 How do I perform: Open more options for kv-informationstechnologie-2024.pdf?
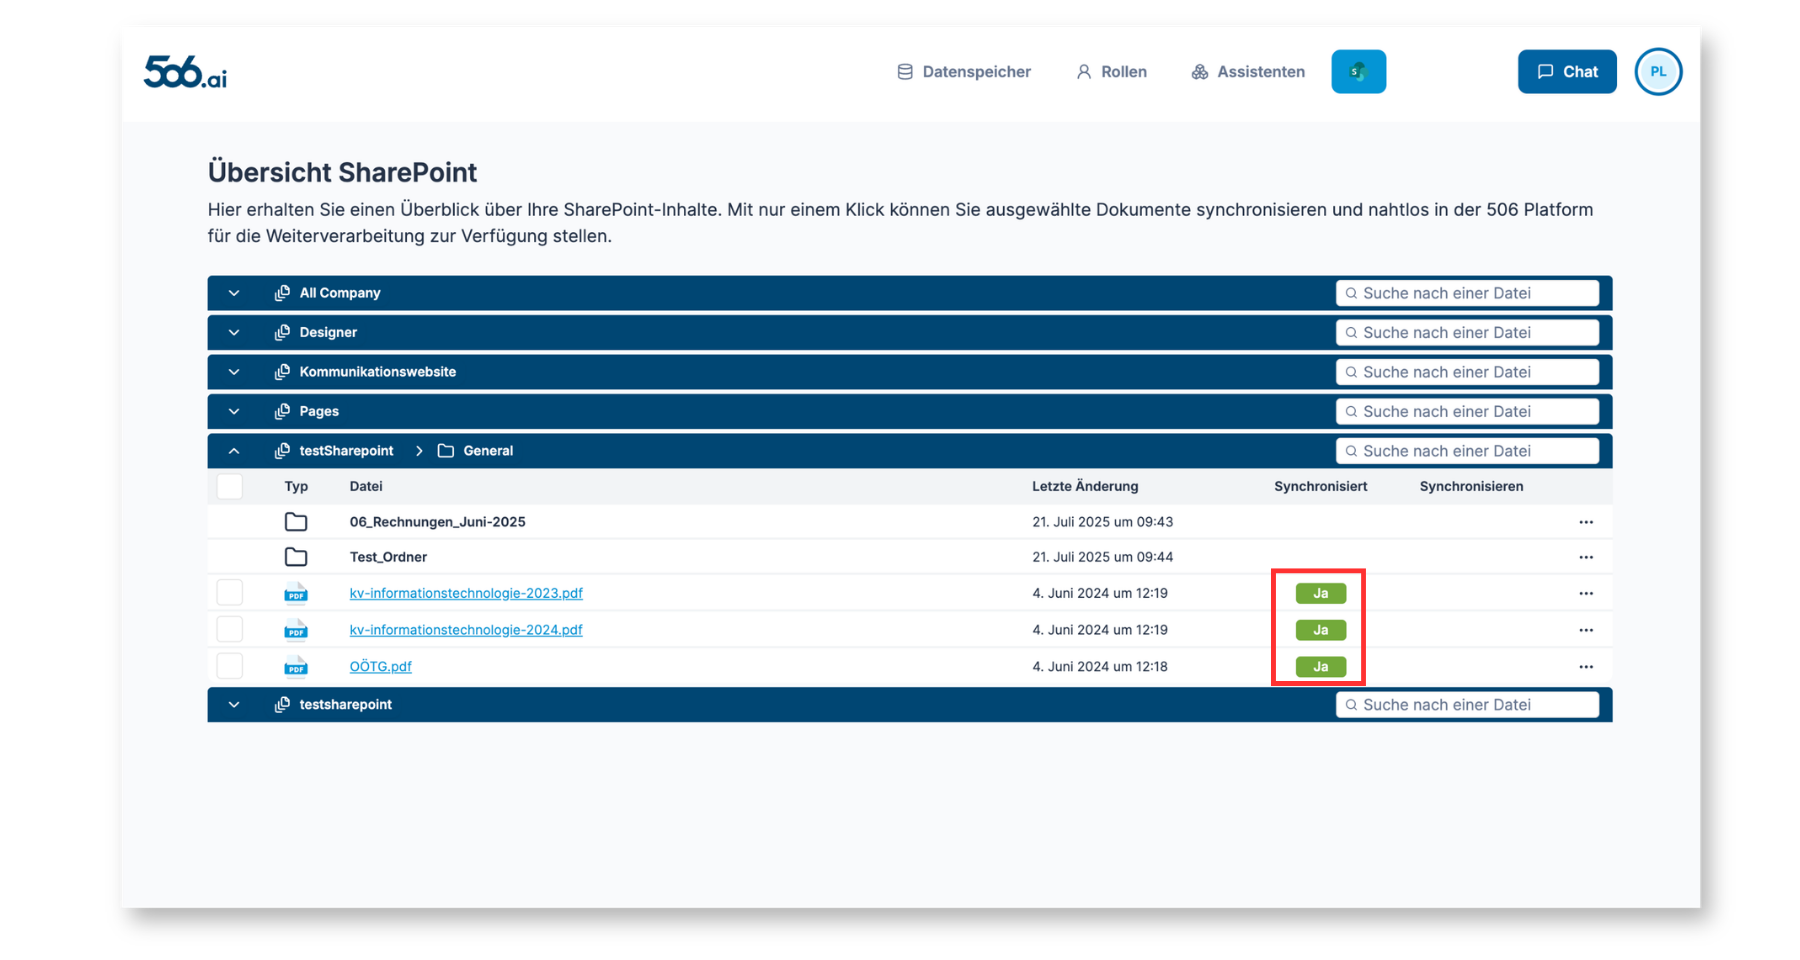point(1586,630)
